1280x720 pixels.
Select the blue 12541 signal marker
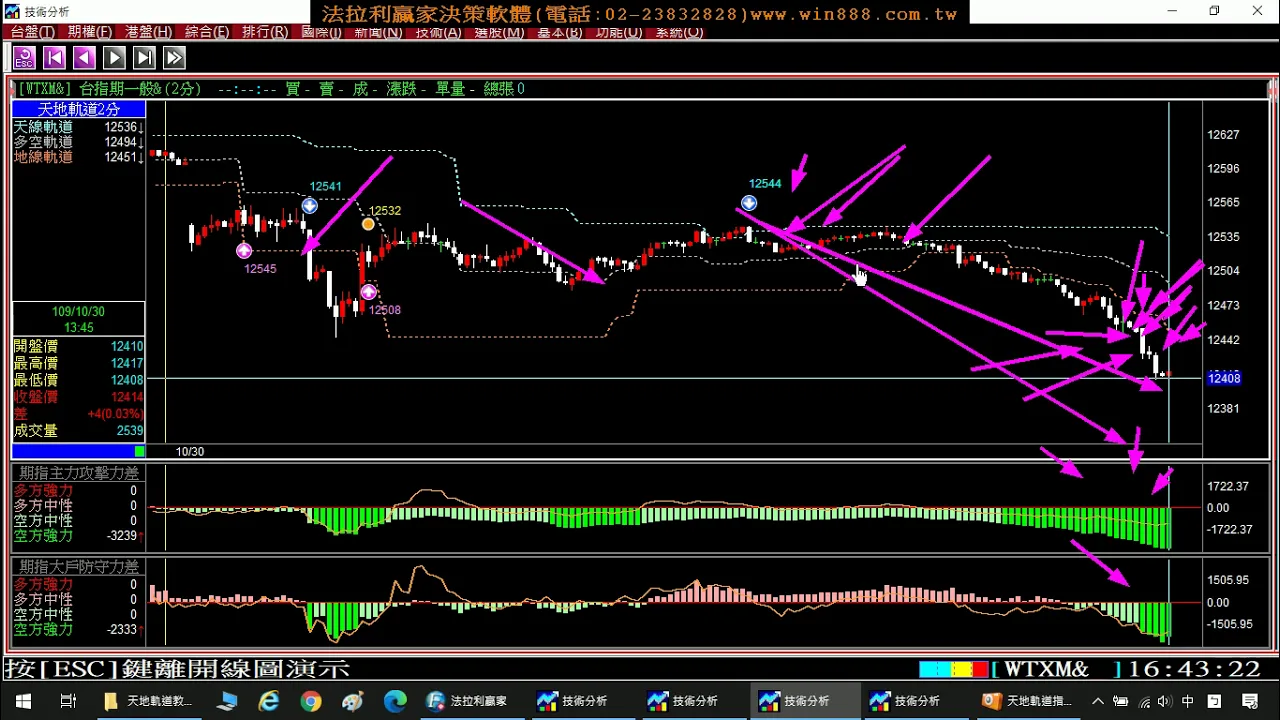pos(310,205)
